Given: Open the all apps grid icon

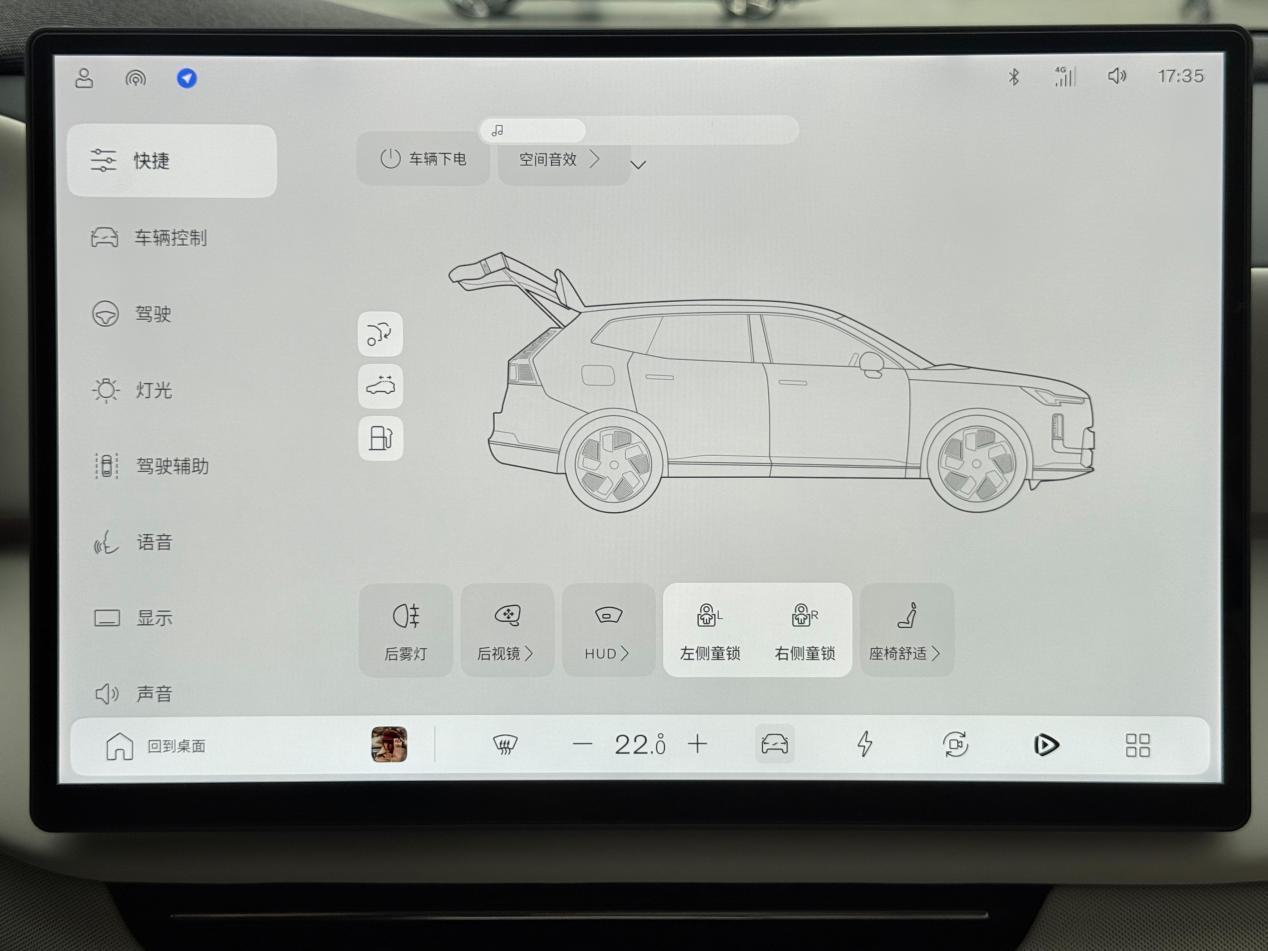Looking at the screenshot, I should 1138,745.
